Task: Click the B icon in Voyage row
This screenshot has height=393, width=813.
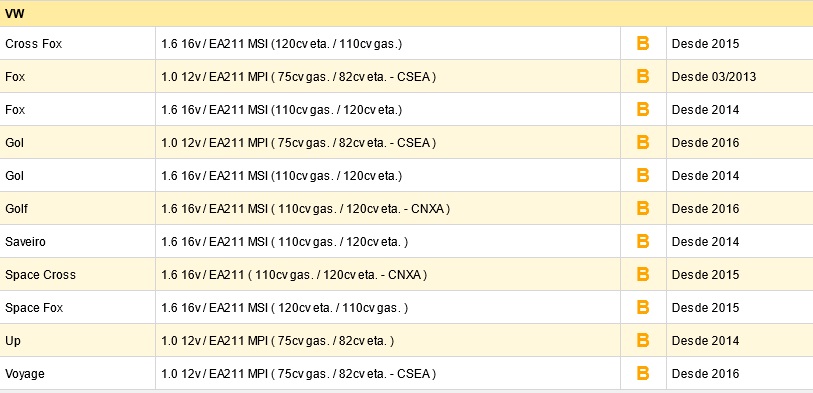Action: [x=642, y=373]
